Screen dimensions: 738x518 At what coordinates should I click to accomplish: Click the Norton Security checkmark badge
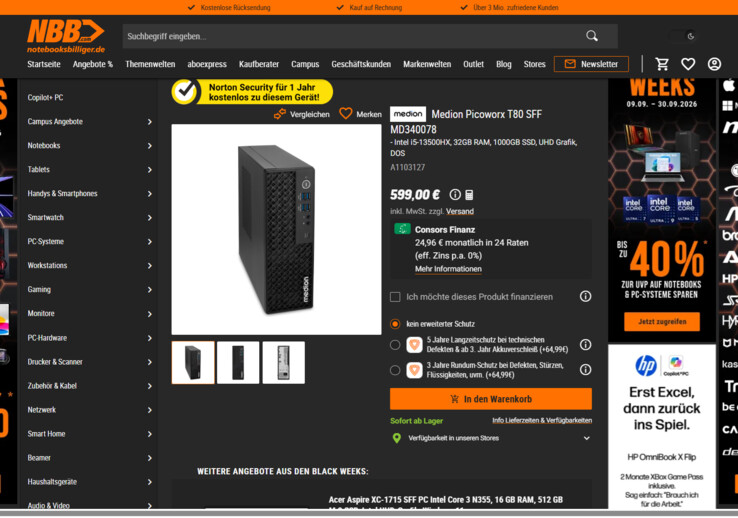pos(184,92)
